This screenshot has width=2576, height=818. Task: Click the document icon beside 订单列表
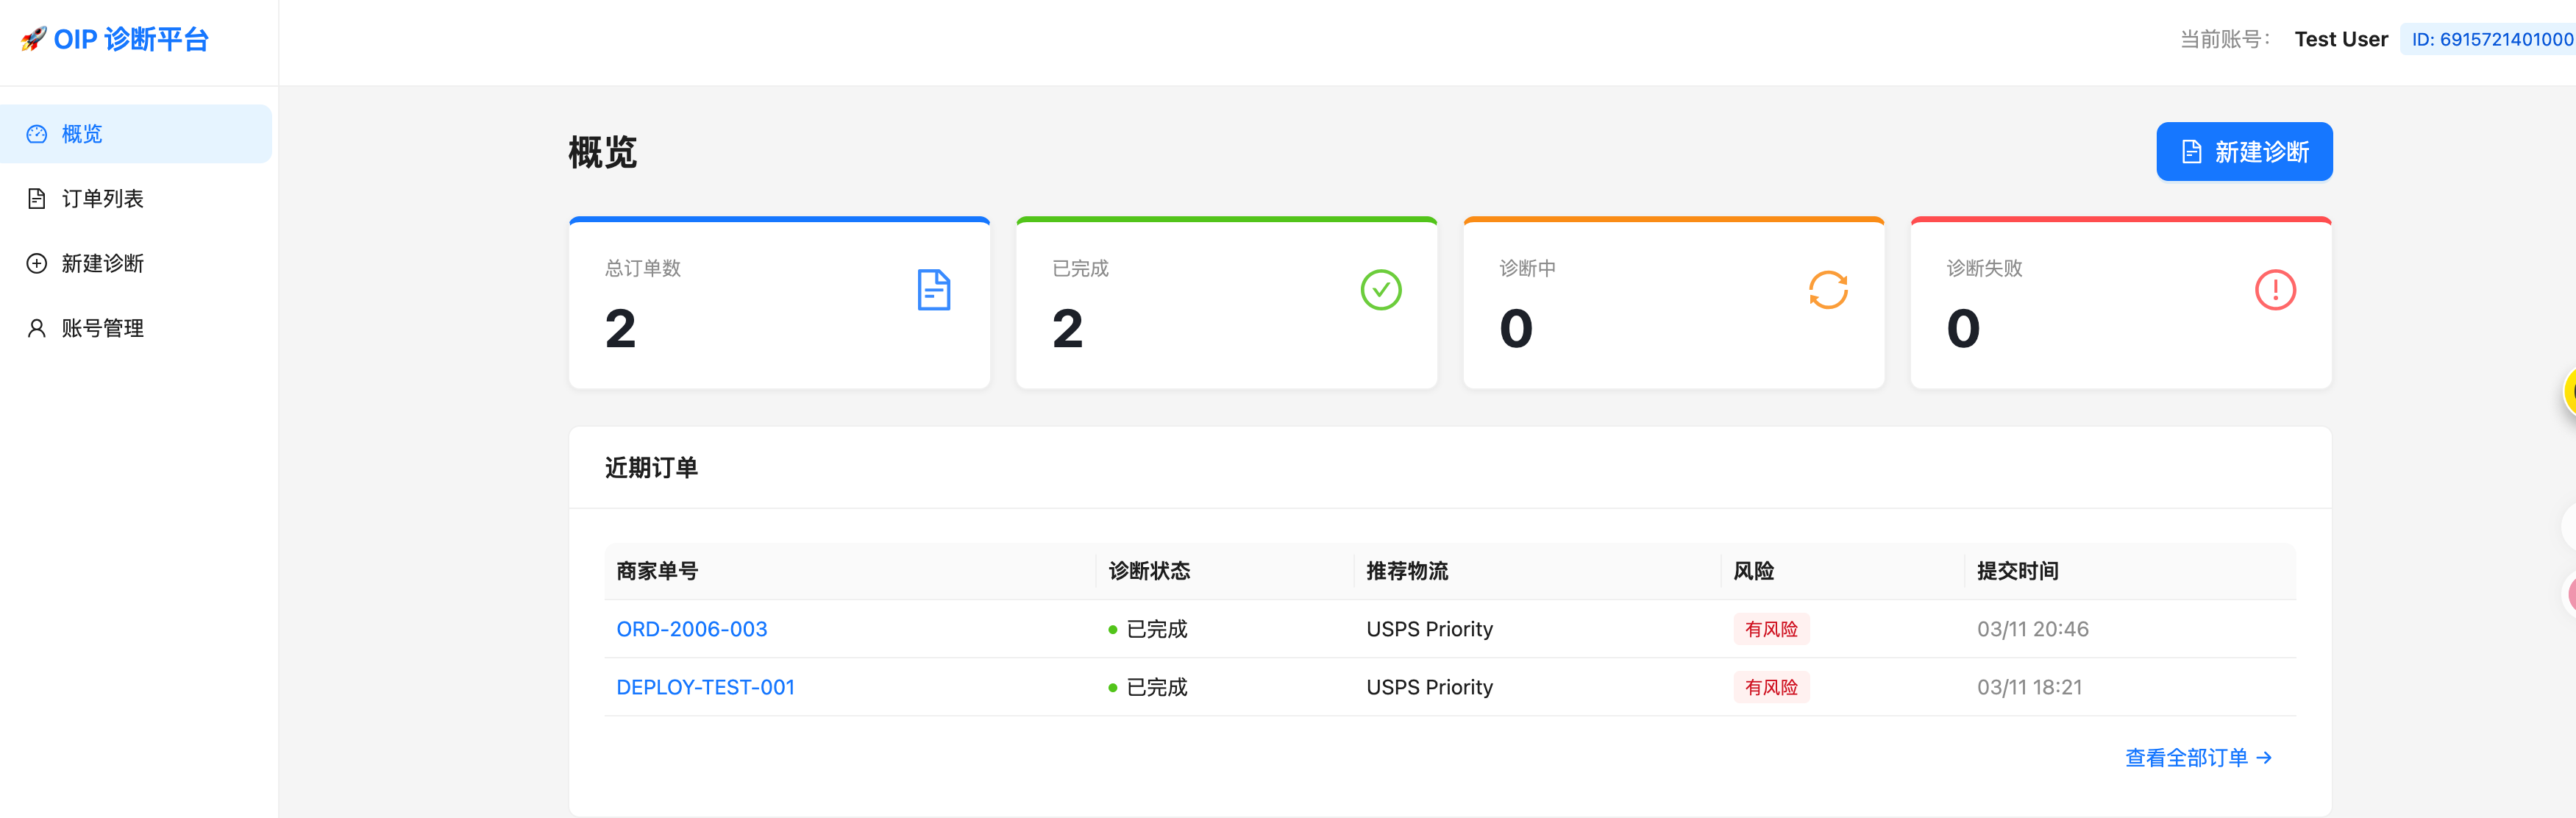(x=37, y=199)
